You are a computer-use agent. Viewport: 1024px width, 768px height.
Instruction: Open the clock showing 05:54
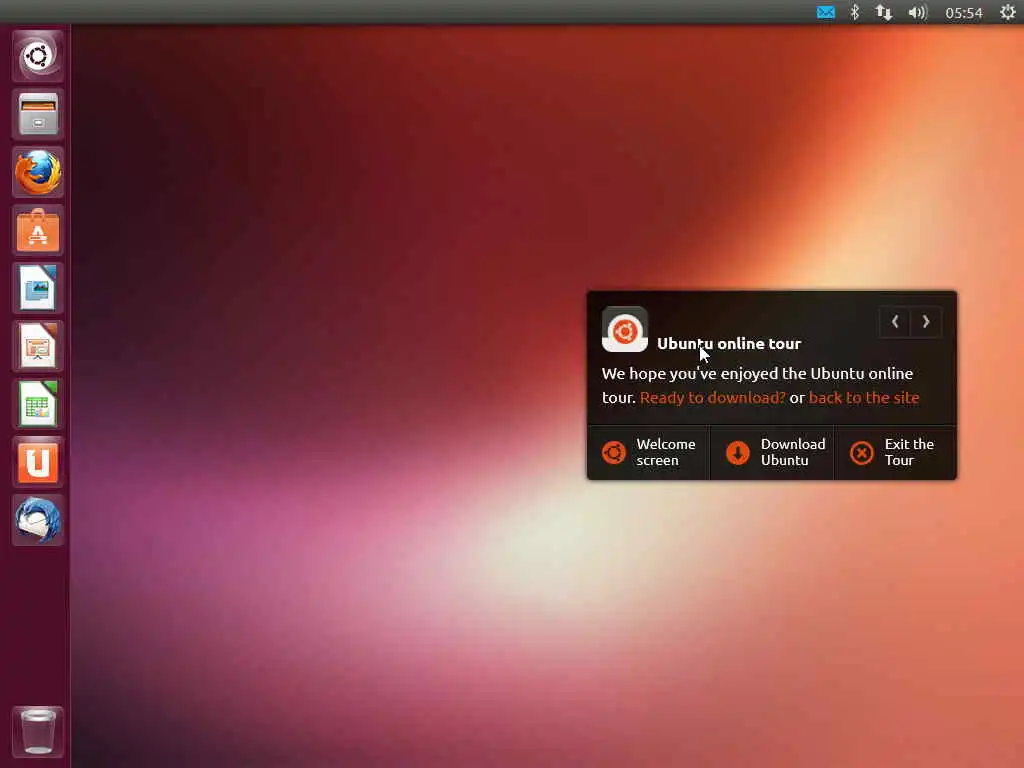(964, 13)
